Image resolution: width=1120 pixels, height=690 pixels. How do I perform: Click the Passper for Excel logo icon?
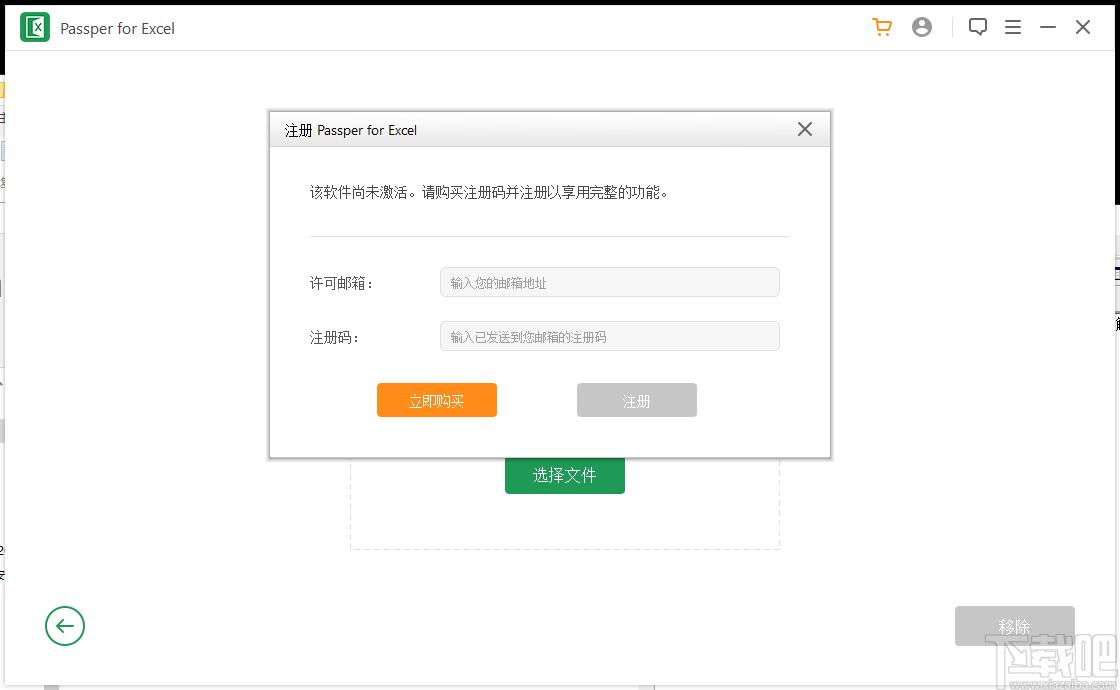(x=35, y=28)
